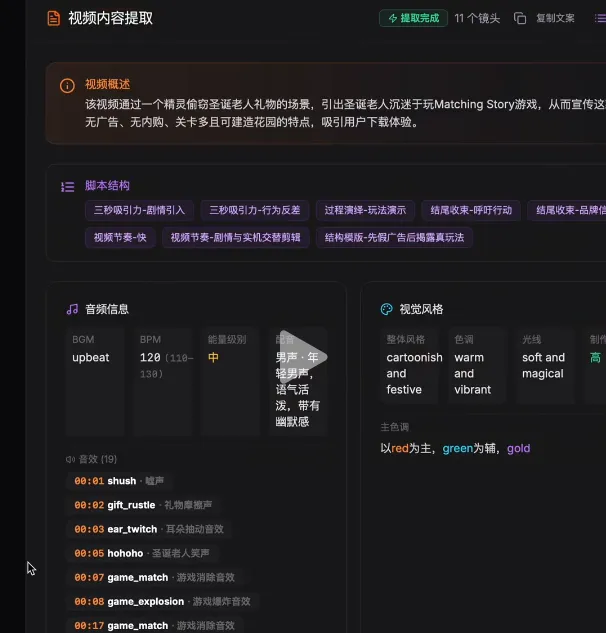Viewport: 606px width, 633px height.
Task: Select the 00:01 shush sound effect
Action: pyautogui.click(x=119, y=481)
